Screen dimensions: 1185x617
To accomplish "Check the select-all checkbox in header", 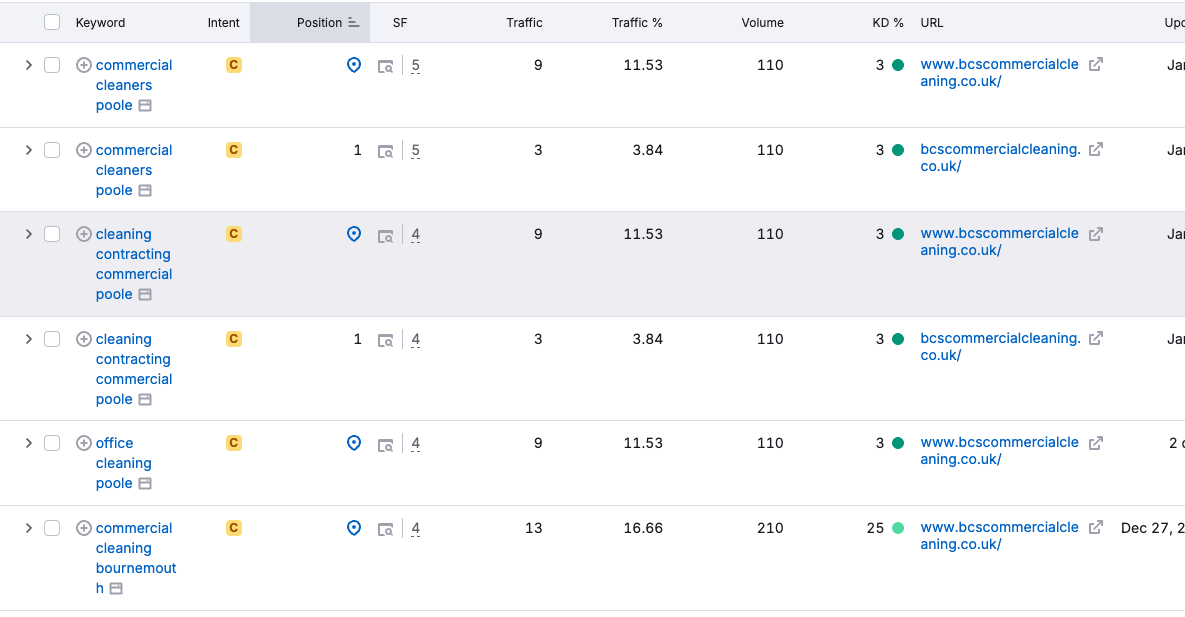I will click(x=51, y=21).
